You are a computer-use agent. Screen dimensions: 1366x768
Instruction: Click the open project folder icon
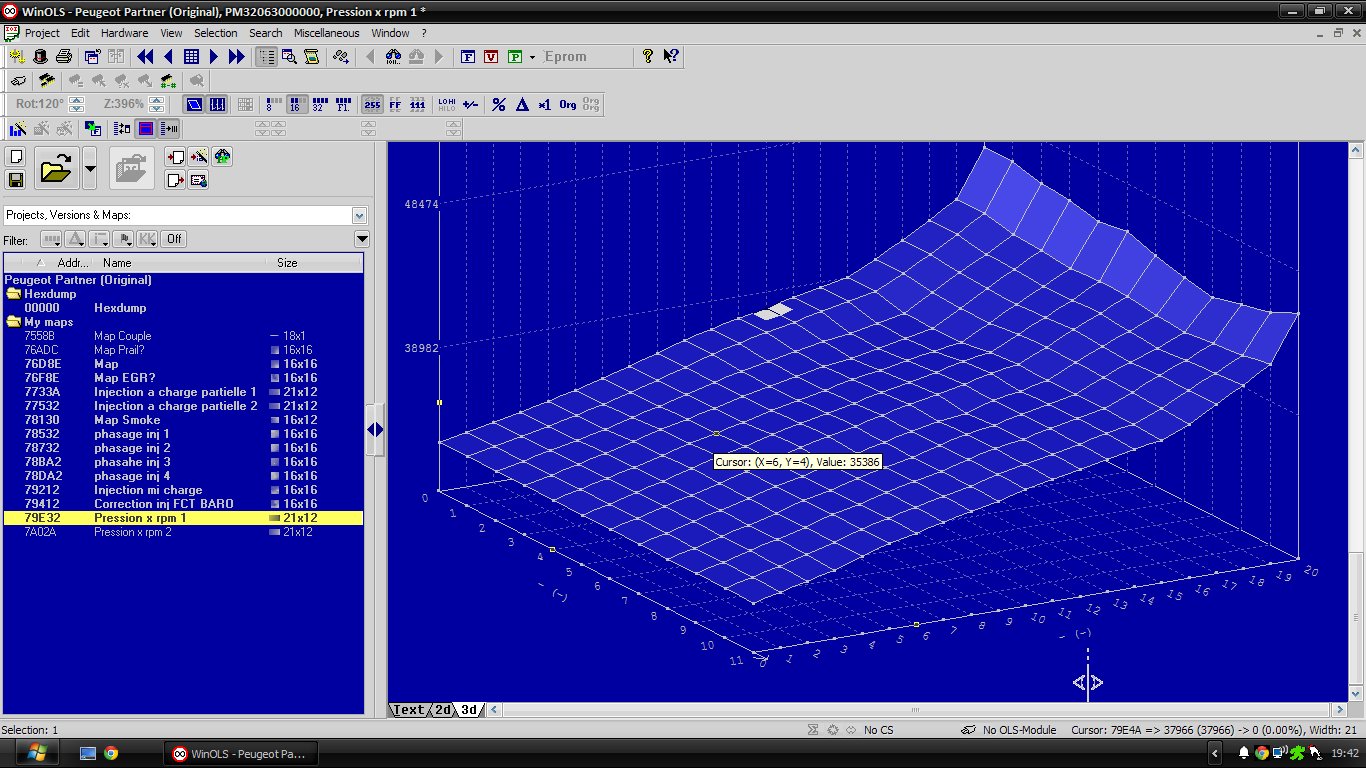(x=57, y=169)
